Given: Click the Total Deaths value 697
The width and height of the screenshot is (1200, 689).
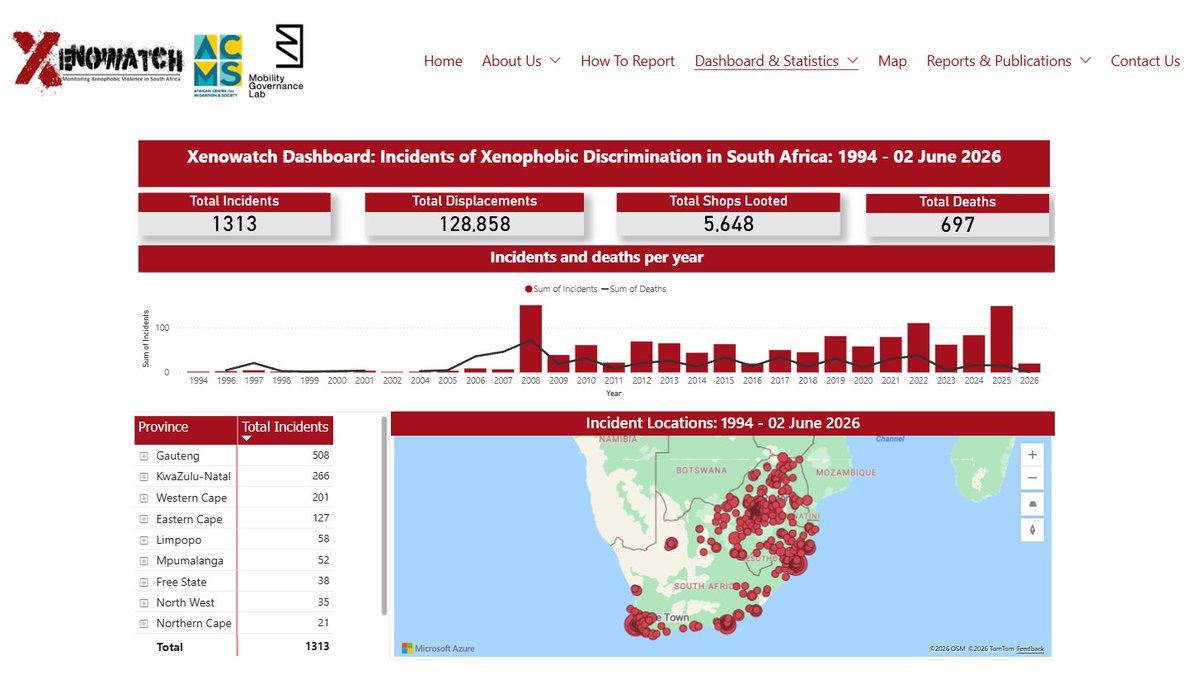Looking at the screenshot, I should 957,225.
